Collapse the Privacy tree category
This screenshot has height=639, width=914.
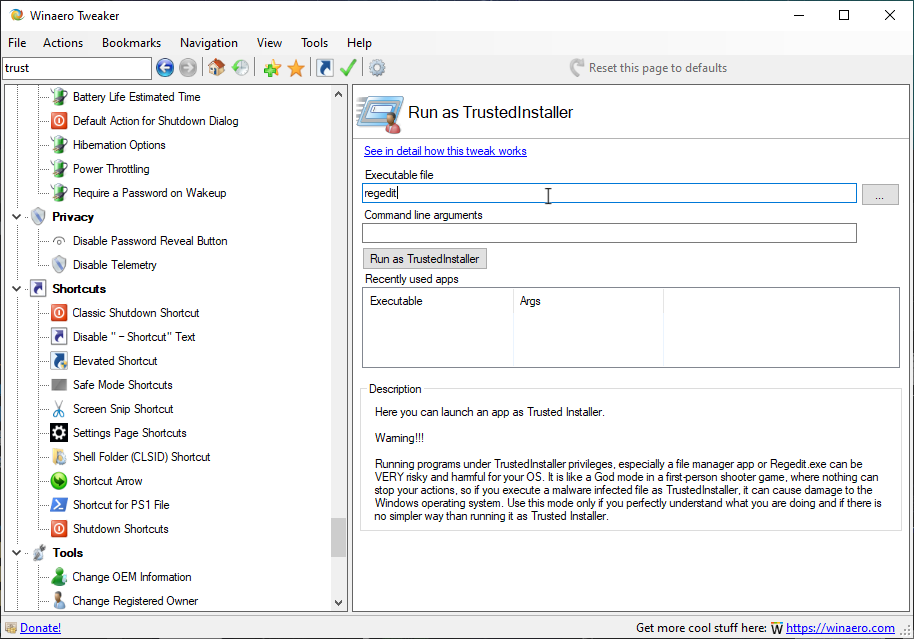[x=16, y=217]
